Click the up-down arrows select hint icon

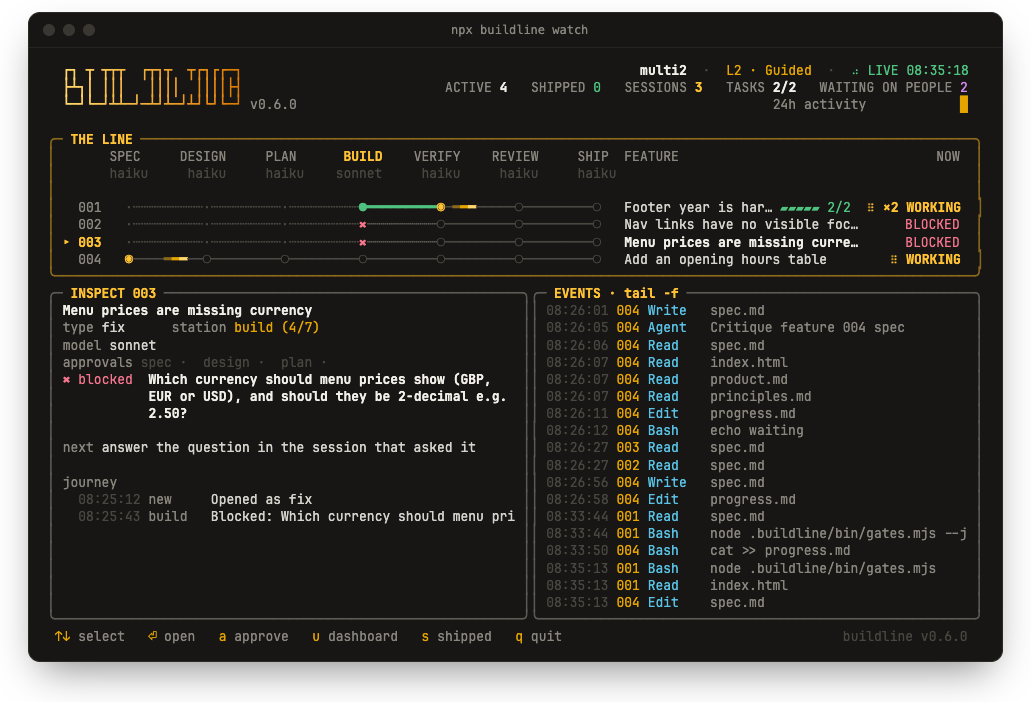point(62,636)
